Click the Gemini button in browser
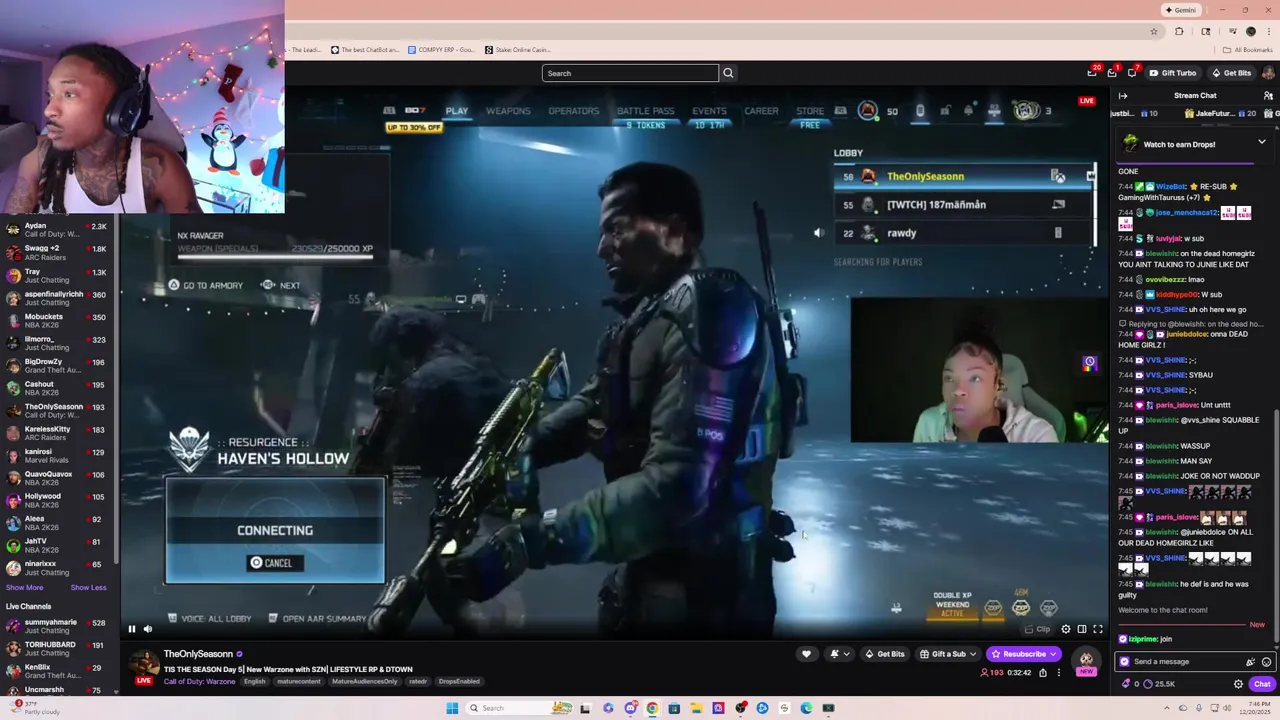The height and width of the screenshot is (720, 1280). pos(1181,10)
